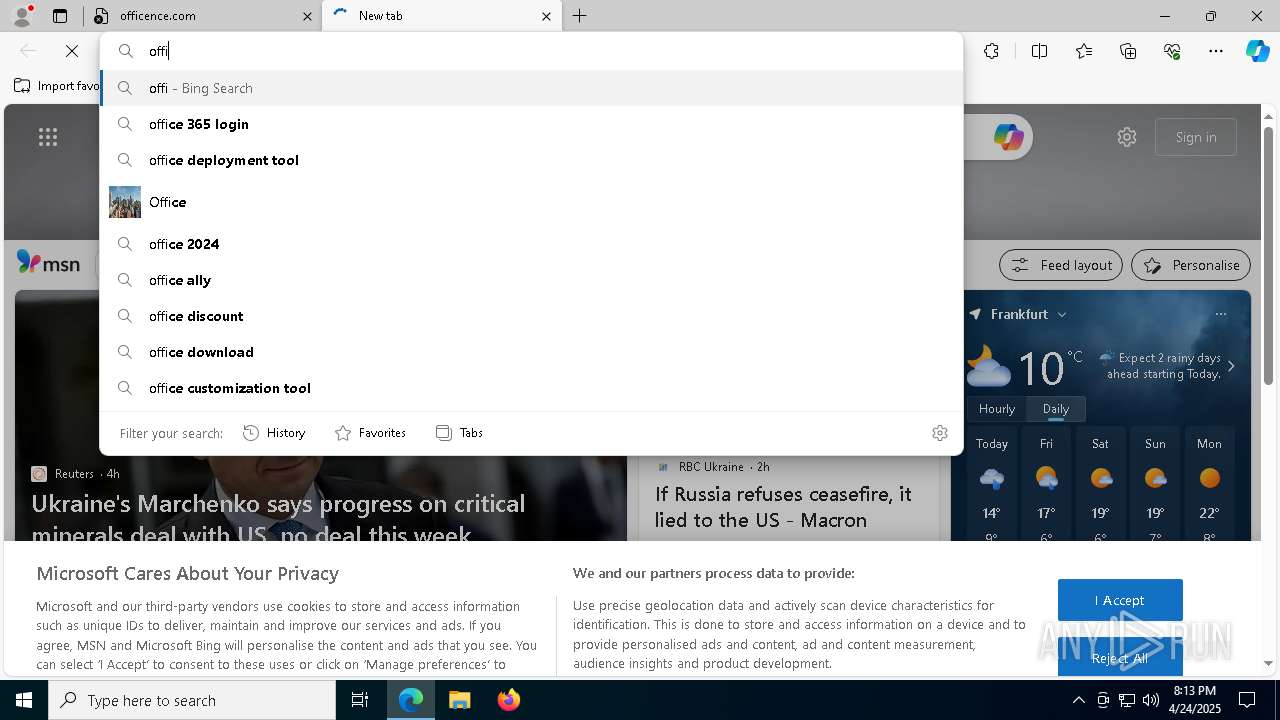Open the tab actions menu icon
Viewport: 1280px width, 720px height.
pos(60,16)
